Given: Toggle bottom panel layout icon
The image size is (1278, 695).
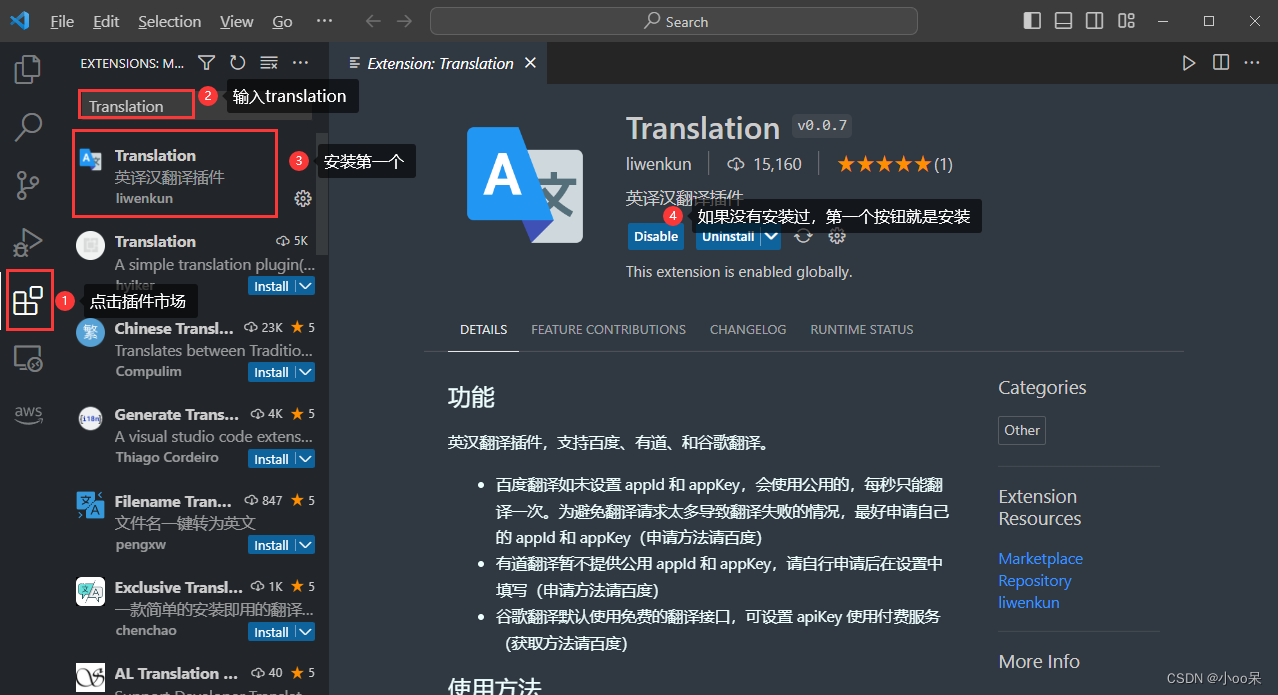Looking at the screenshot, I should coord(1063,21).
